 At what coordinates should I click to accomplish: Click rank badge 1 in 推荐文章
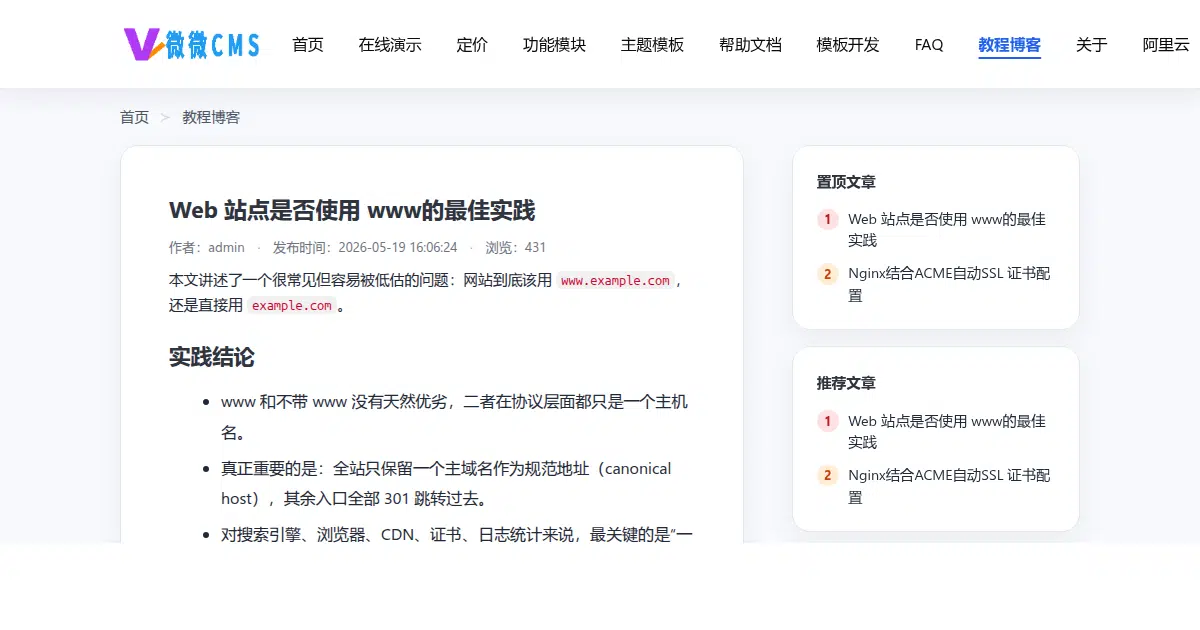point(827,421)
